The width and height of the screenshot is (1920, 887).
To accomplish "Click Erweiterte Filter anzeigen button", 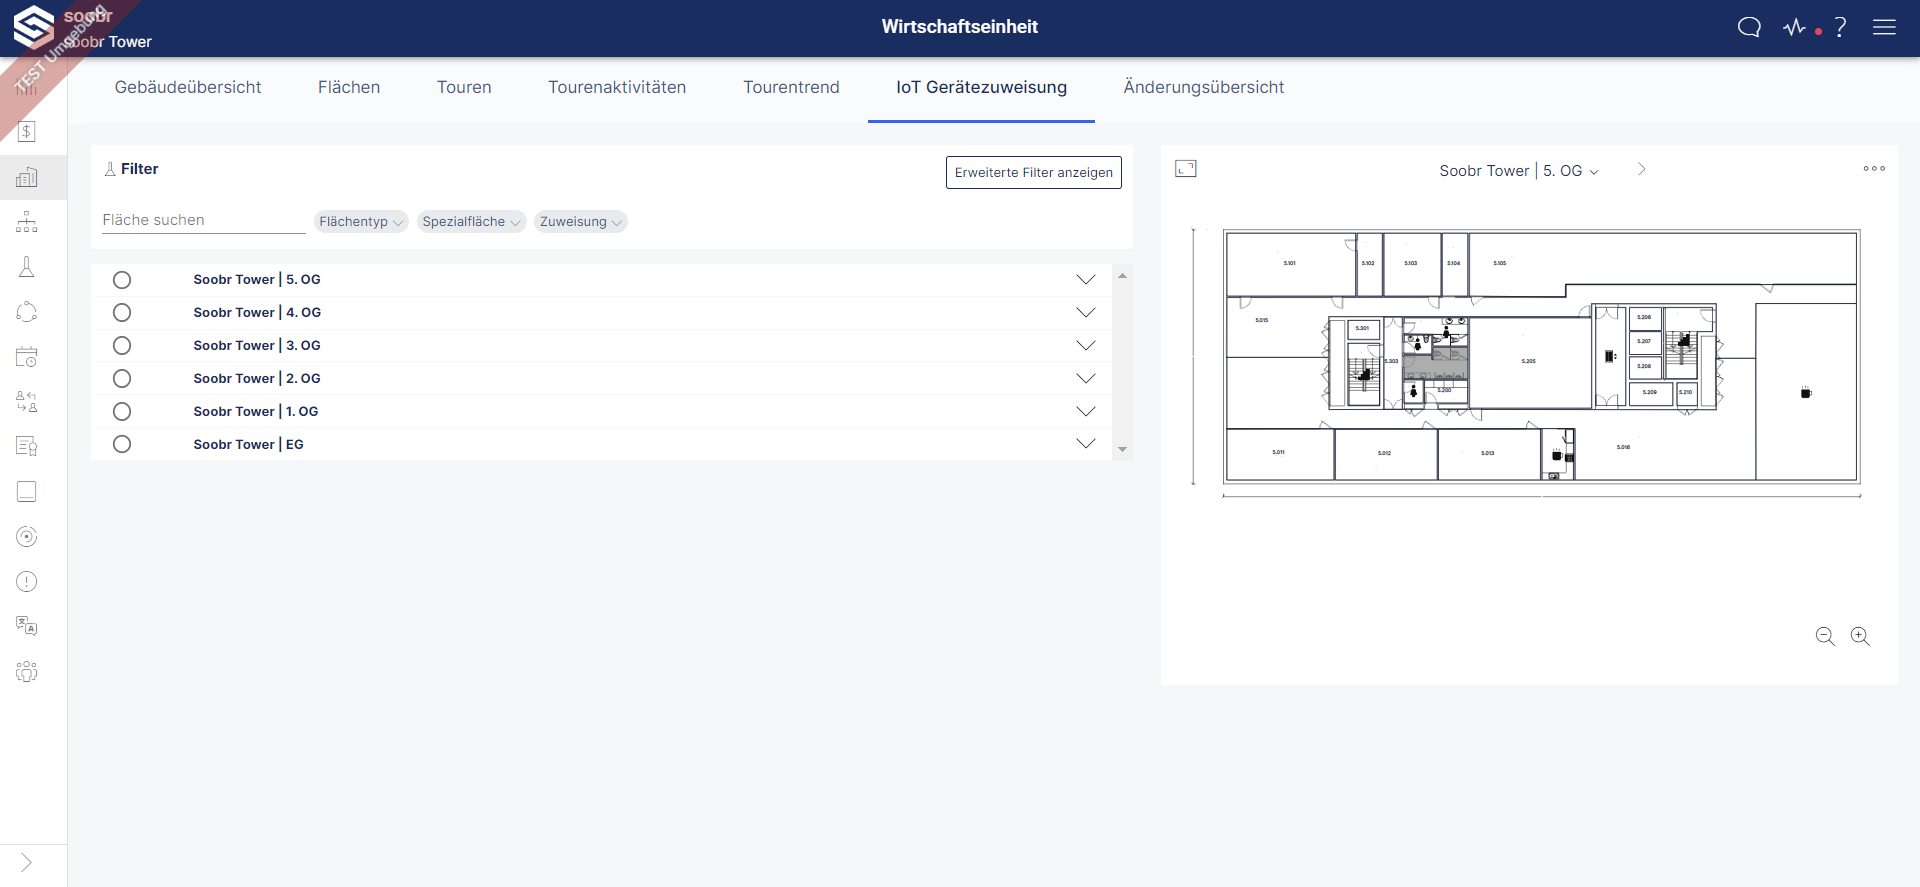I will pos(1034,172).
